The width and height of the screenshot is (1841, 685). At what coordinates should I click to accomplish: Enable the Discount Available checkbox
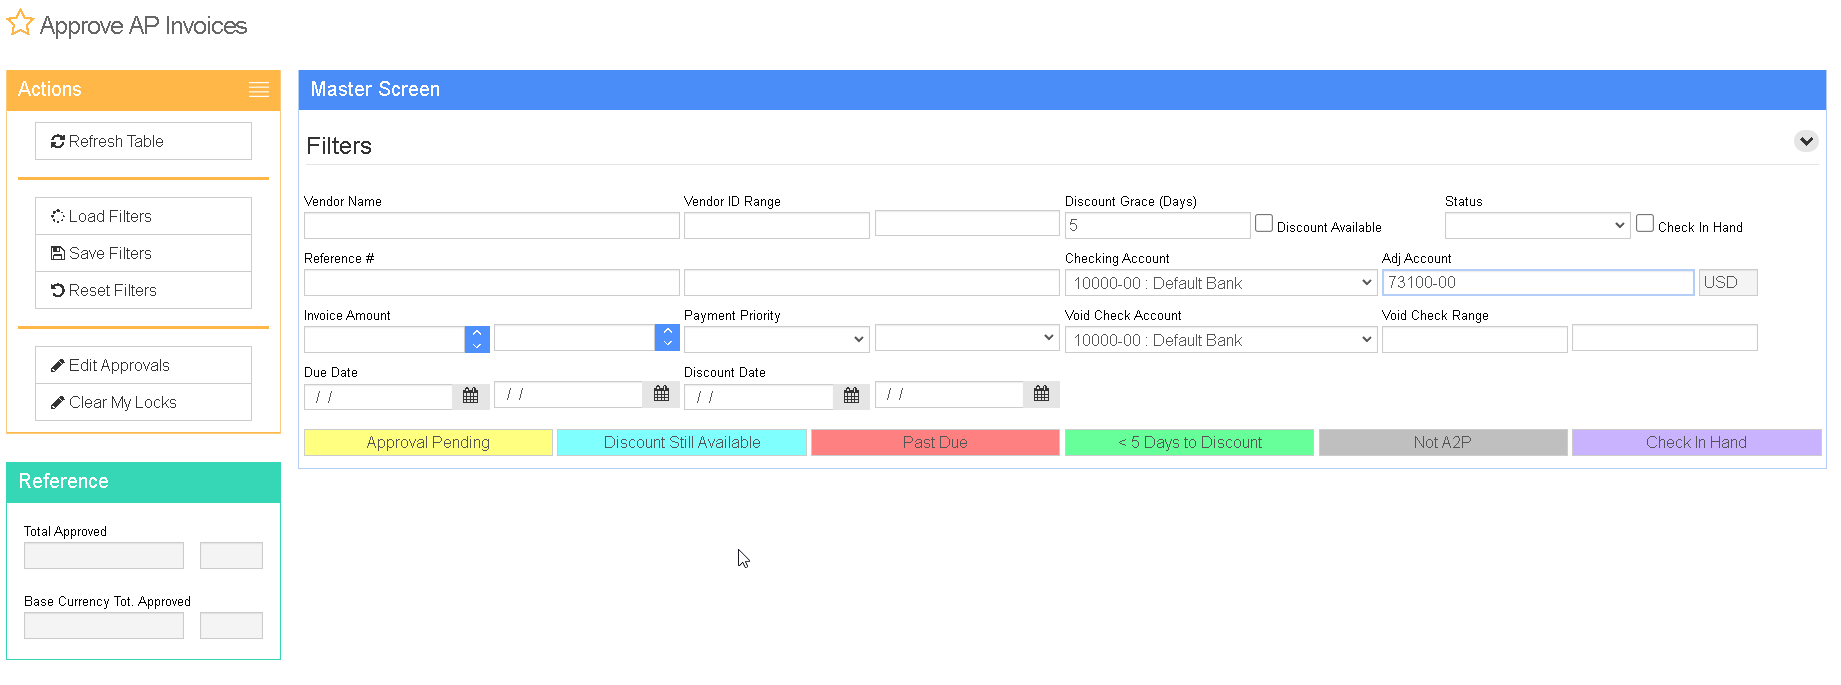pyautogui.click(x=1264, y=224)
